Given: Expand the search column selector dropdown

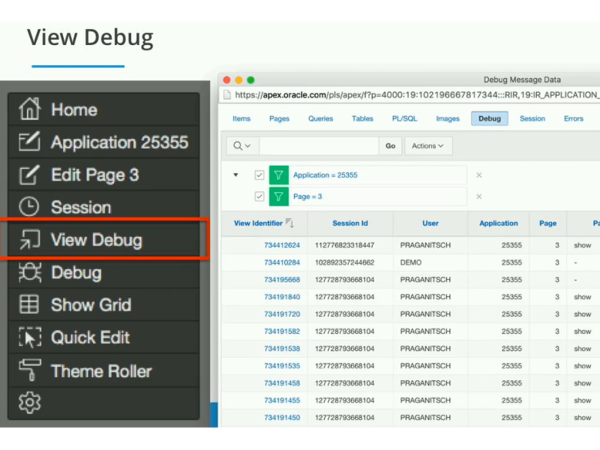Looking at the screenshot, I should point(242,146).
